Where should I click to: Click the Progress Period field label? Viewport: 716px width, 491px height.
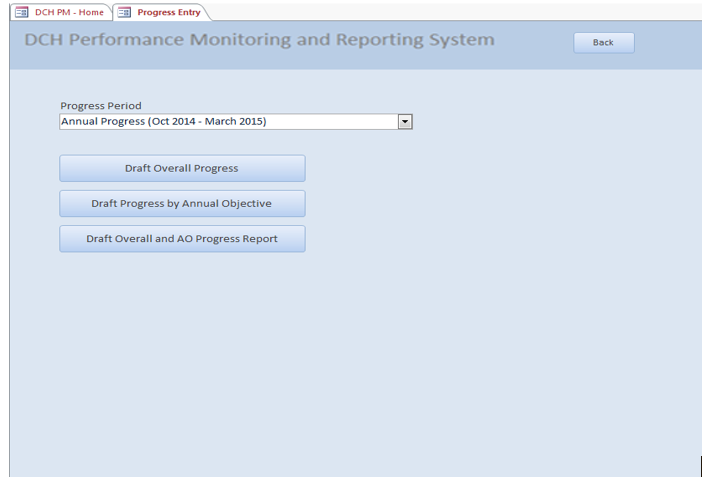pos(101,105)
